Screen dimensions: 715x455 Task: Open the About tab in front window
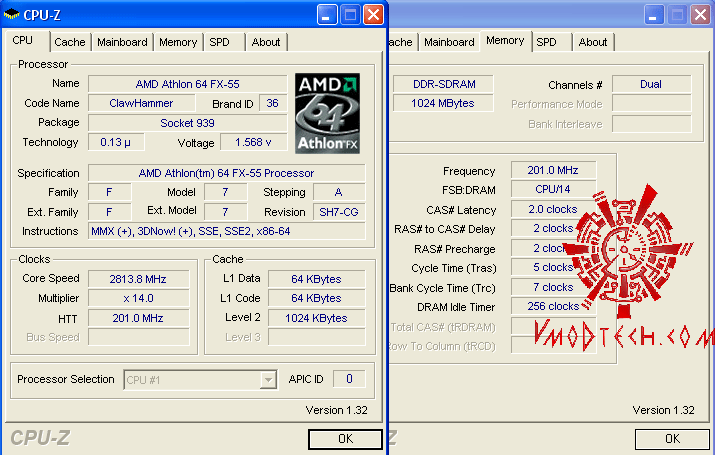coord(266,42)
